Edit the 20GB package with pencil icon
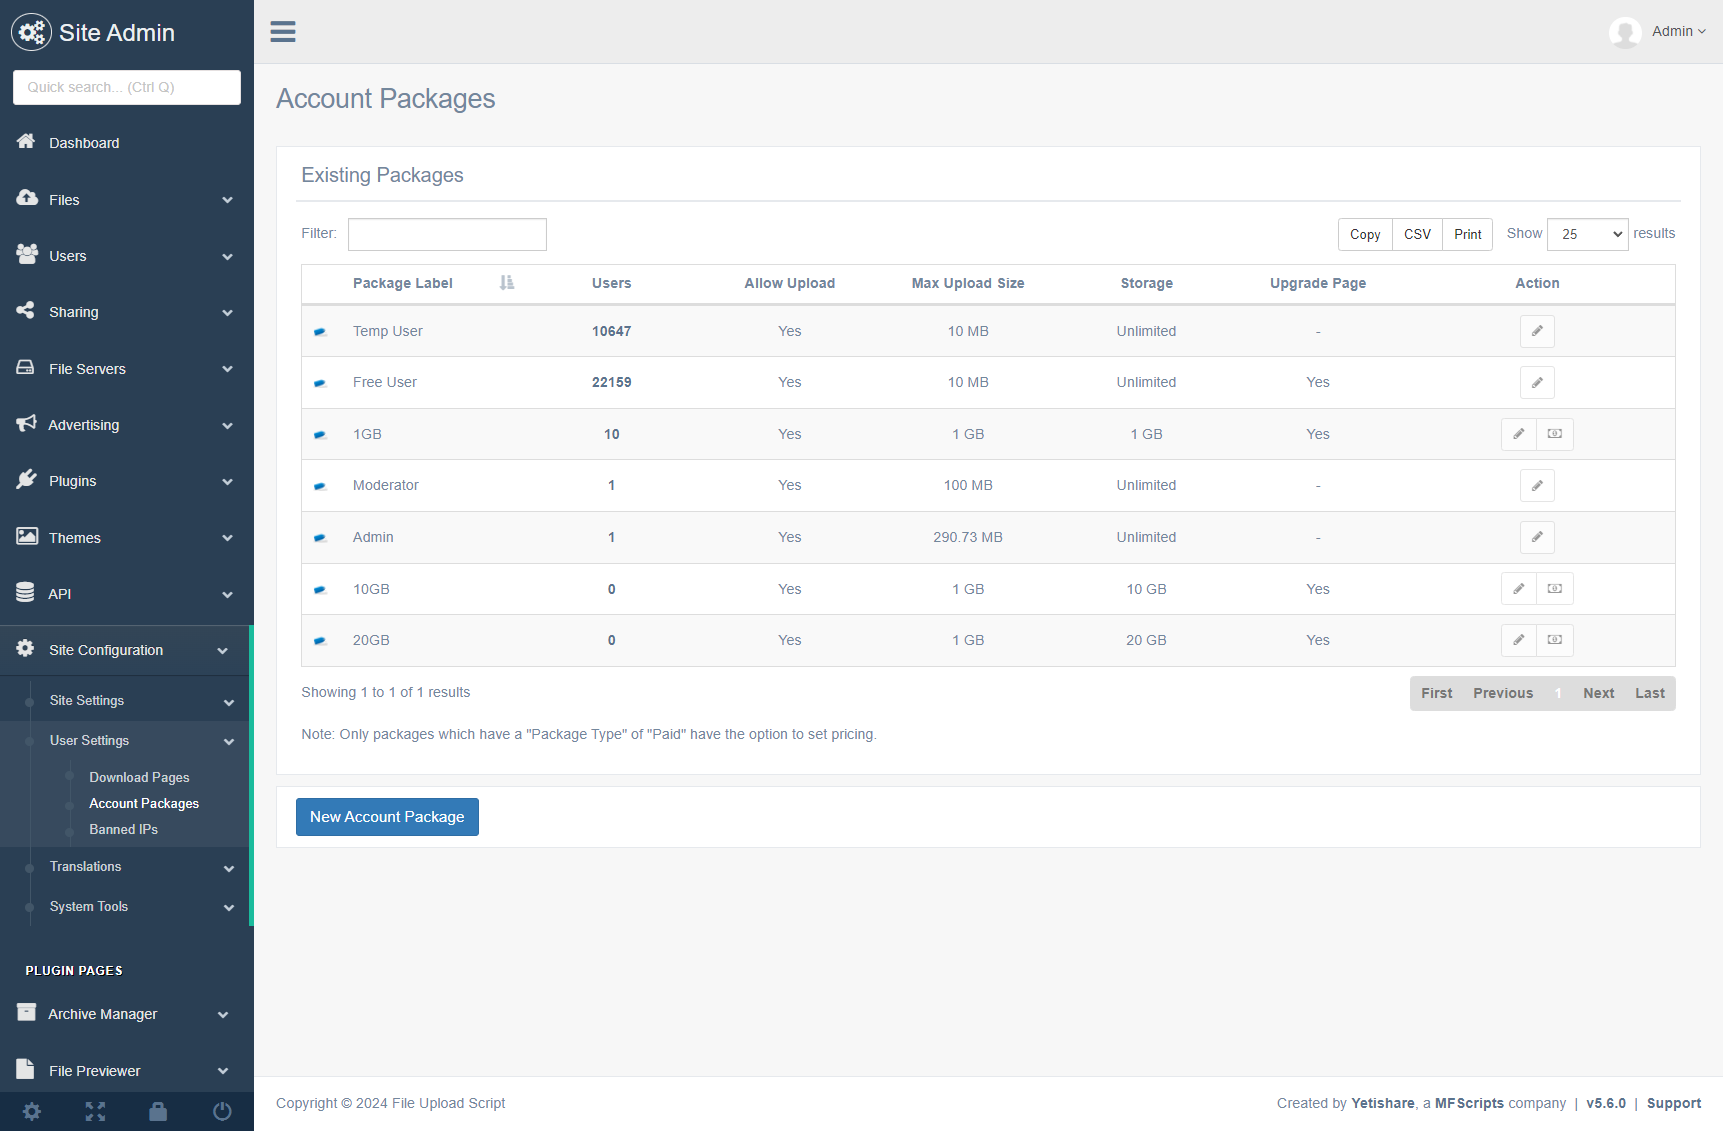Viewport: 1723px width, 1131px height. 1518,640
